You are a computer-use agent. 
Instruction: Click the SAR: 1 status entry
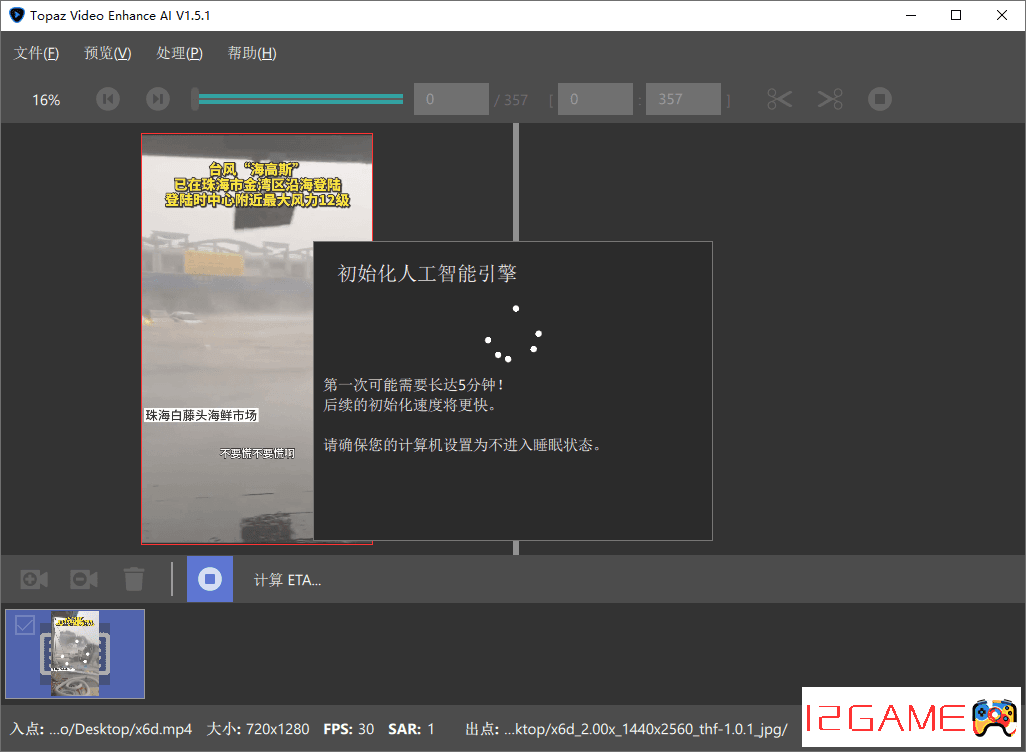(x=411, y=729)
